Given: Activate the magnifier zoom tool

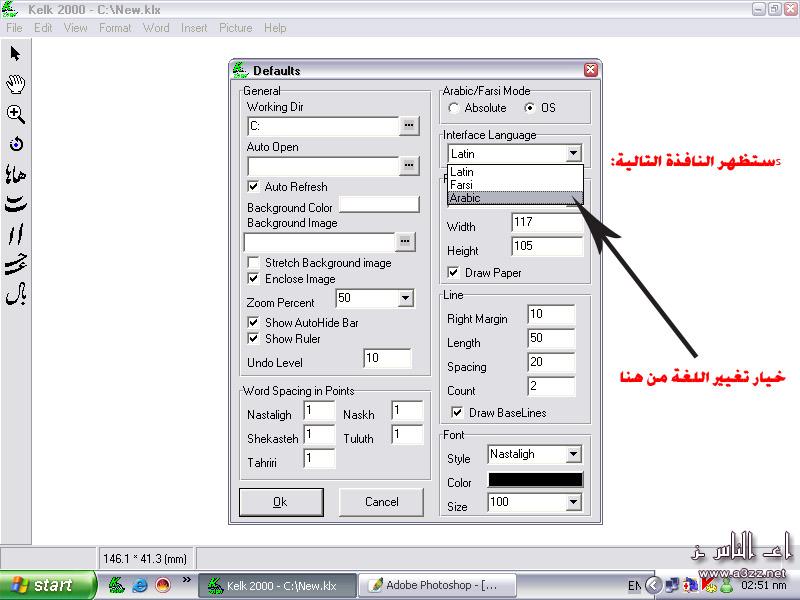Looking at the screenshot, I should pos(16,114).
